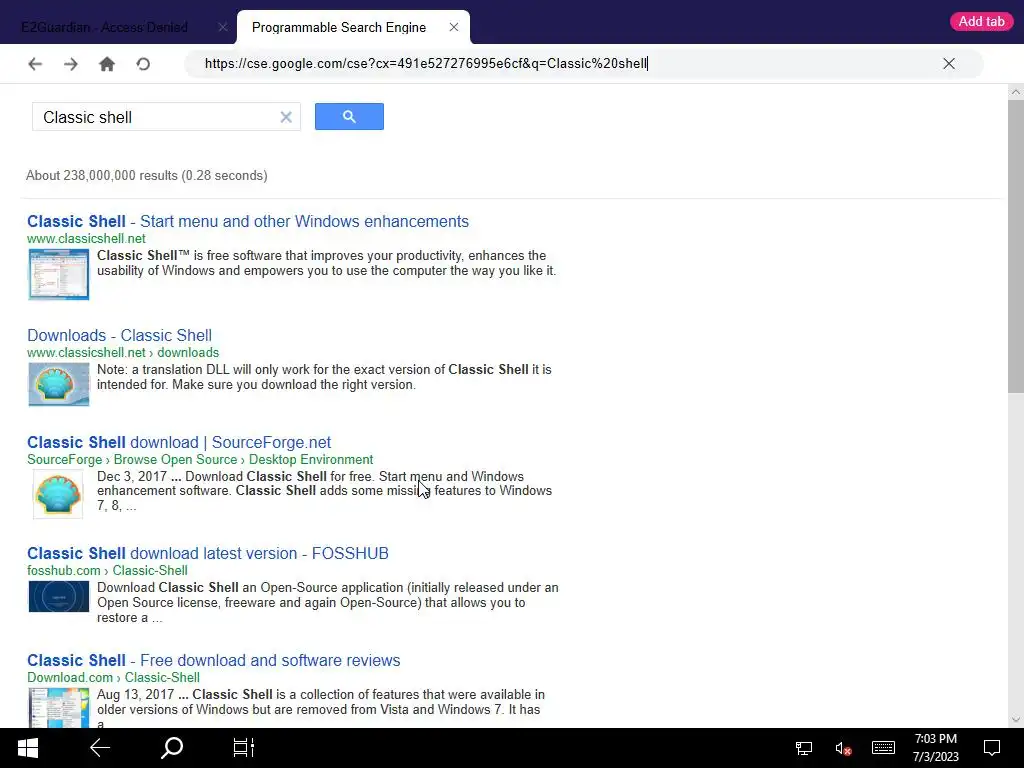Go forward using the browser forward arrow
The image size is (1024, 768).
point(71,63)
